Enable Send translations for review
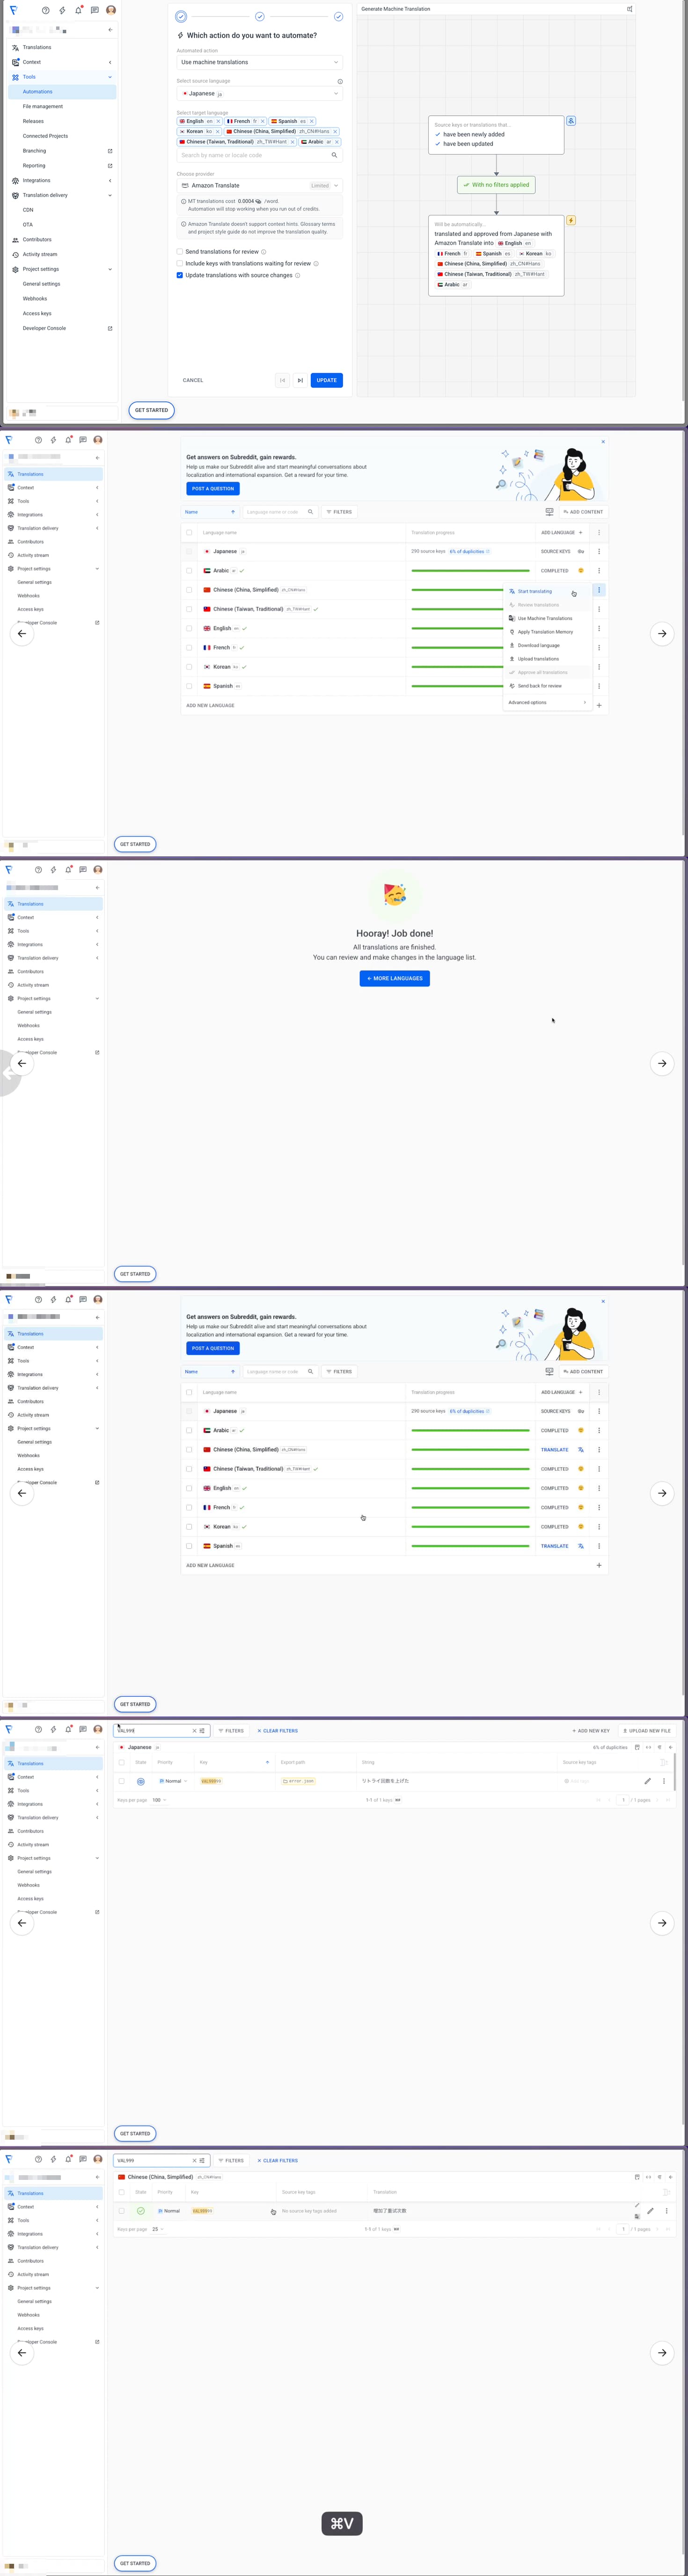The width and height of the screenshot is (688, 2576). pyautogui.click(x=180, y=252)
